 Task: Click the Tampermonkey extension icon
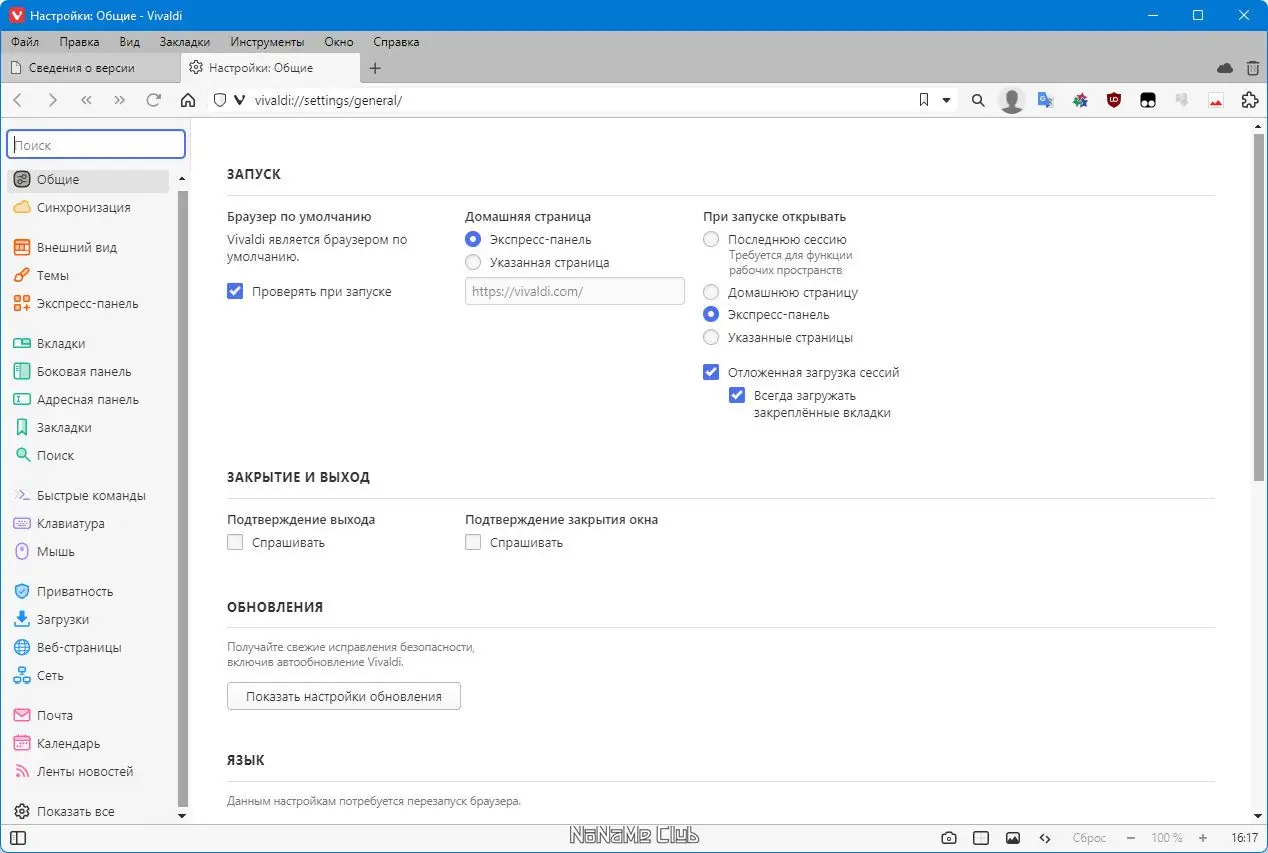coord(1148,100)
